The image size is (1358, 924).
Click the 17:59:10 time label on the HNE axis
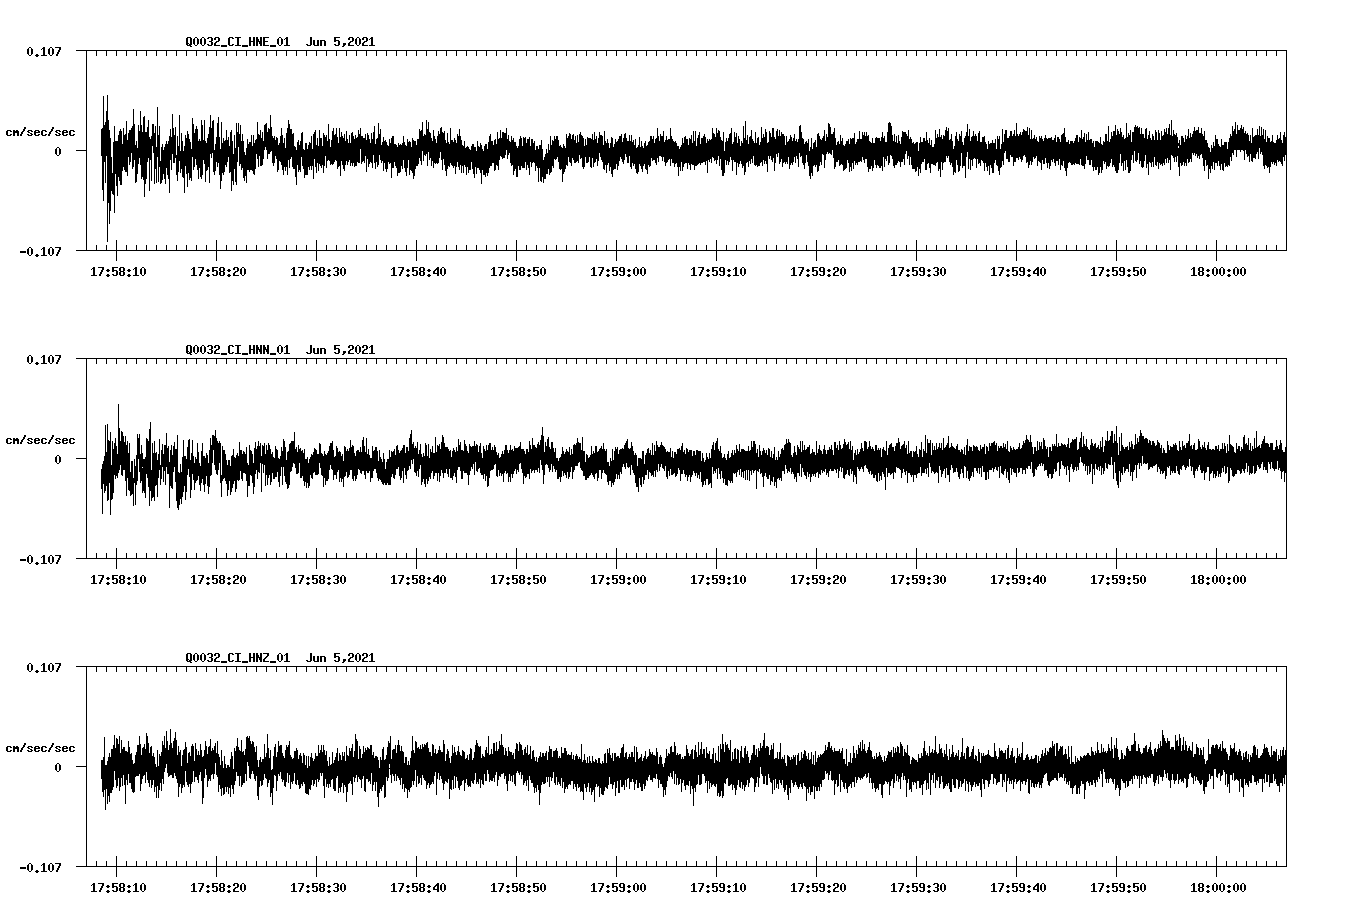pos(718,271)
